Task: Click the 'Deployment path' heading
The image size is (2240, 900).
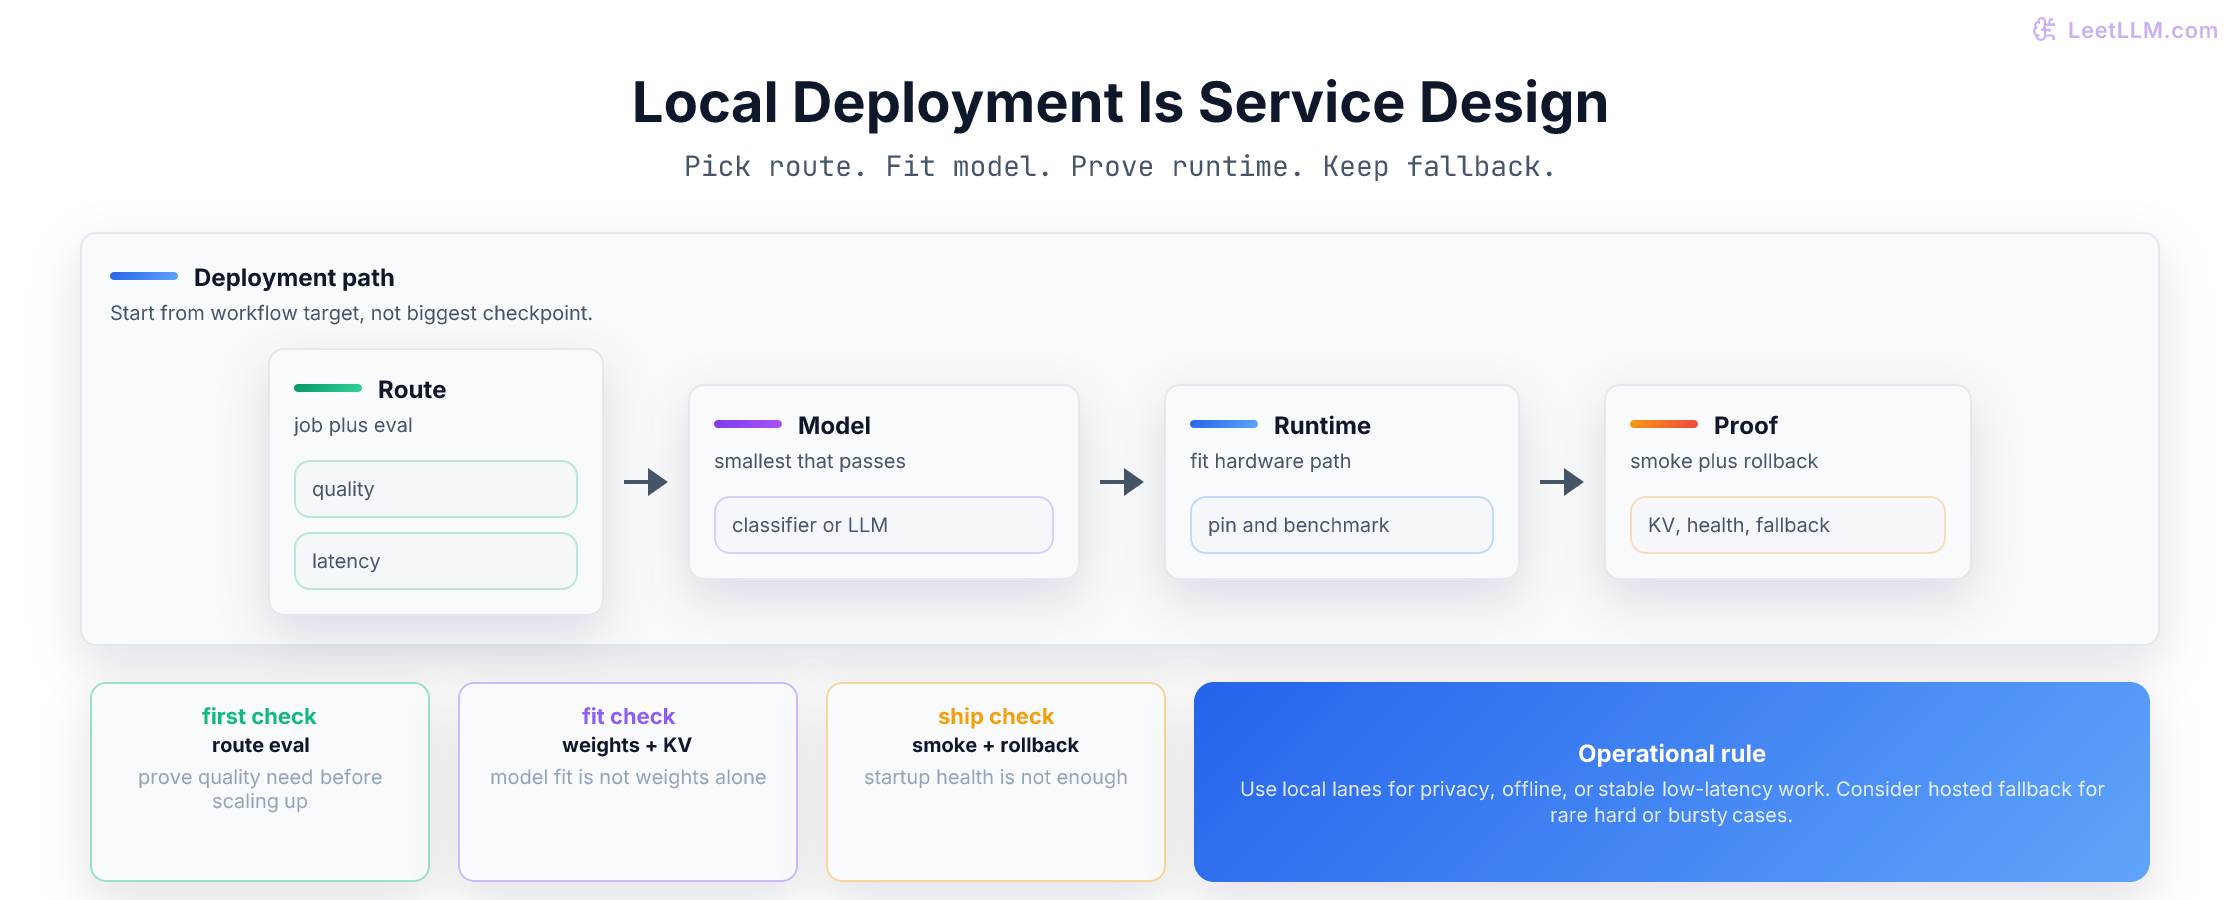Action: pos(294,278)
